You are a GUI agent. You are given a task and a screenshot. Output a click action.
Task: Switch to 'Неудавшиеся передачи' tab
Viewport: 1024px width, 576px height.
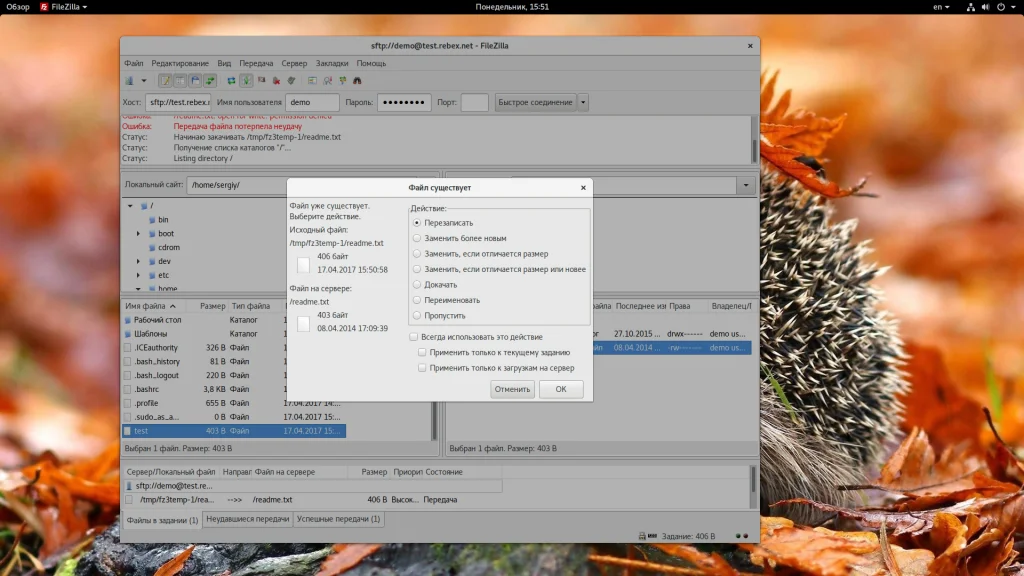coord(247,520)
